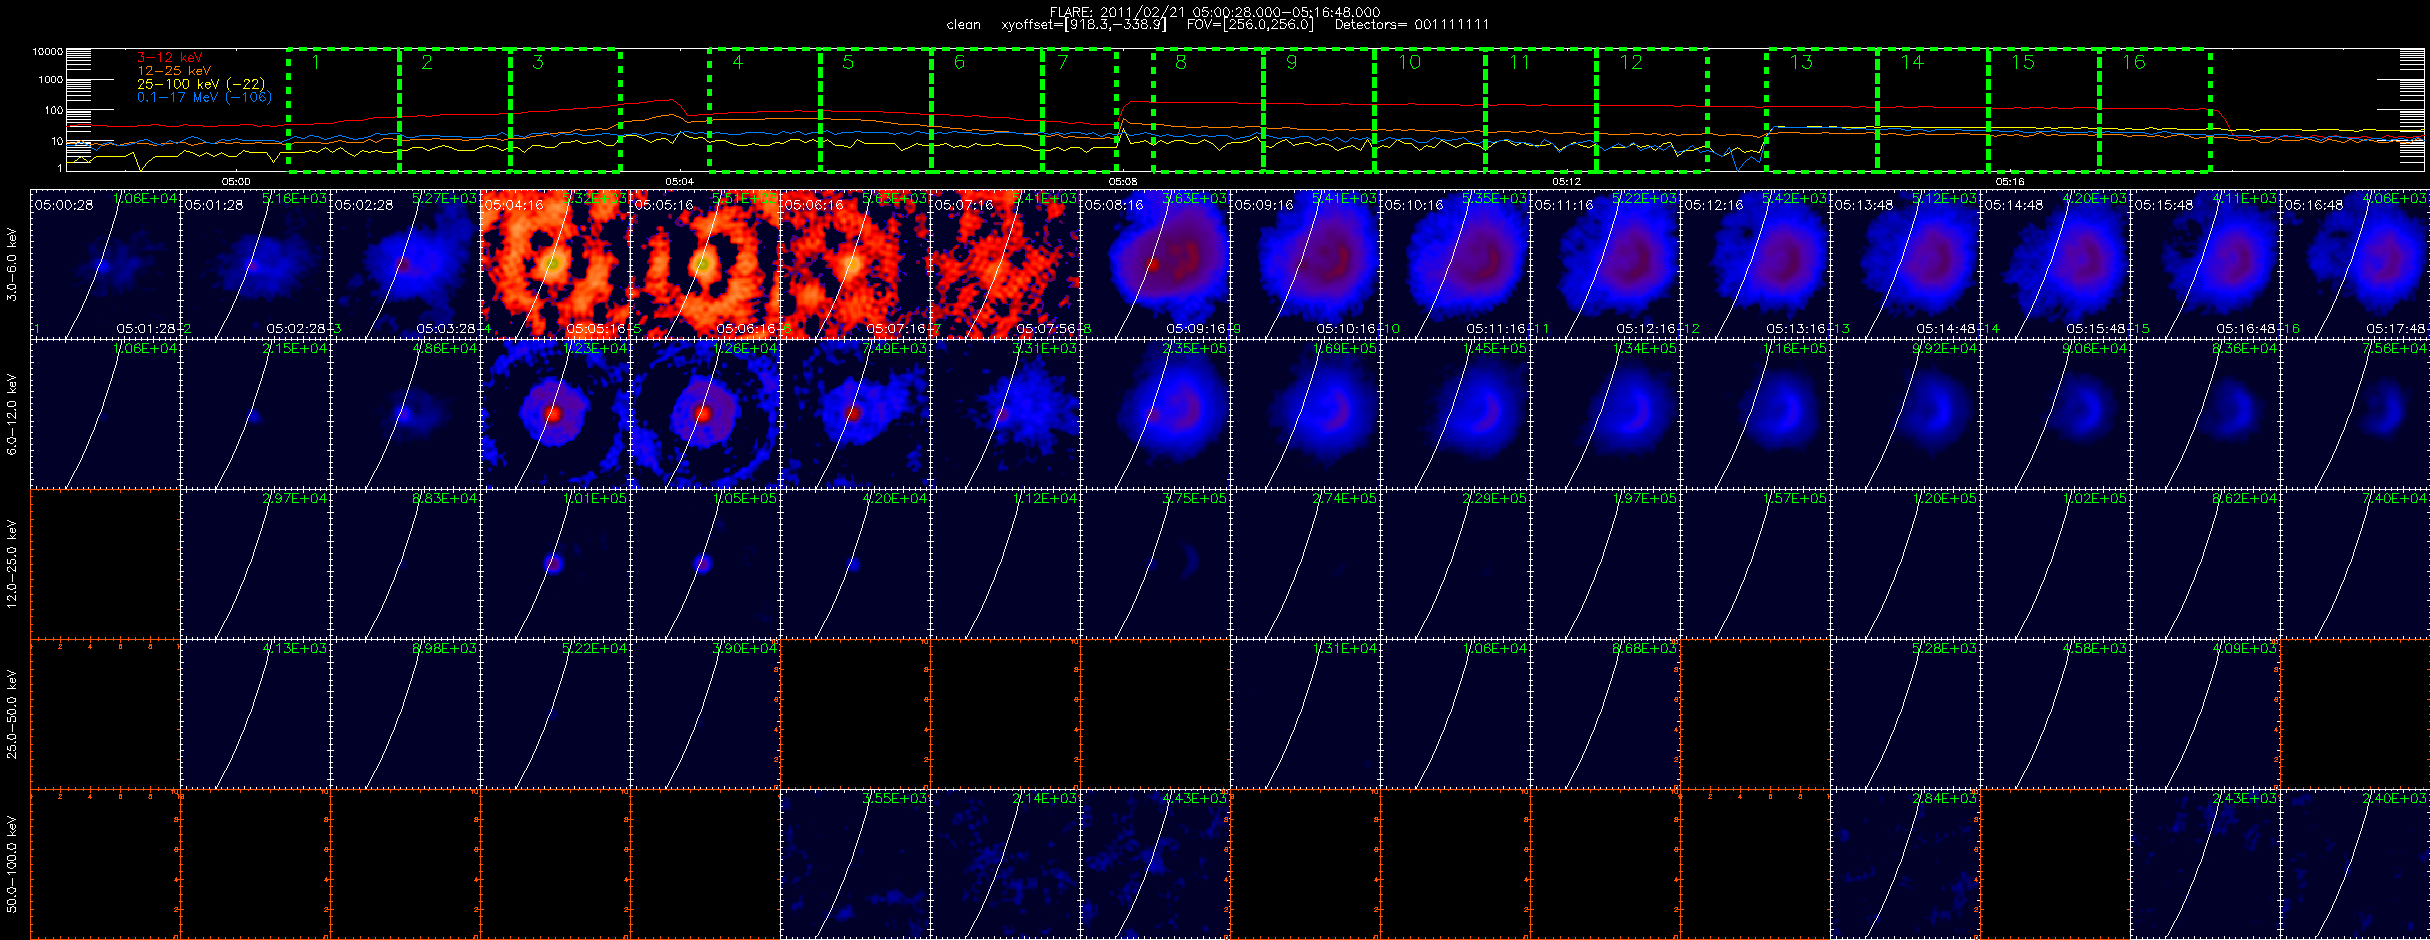Click the FLARE date and time title text
The height and width of the screenshot is (940, 2430).
pyautogui.click(x=1215, y=12)
